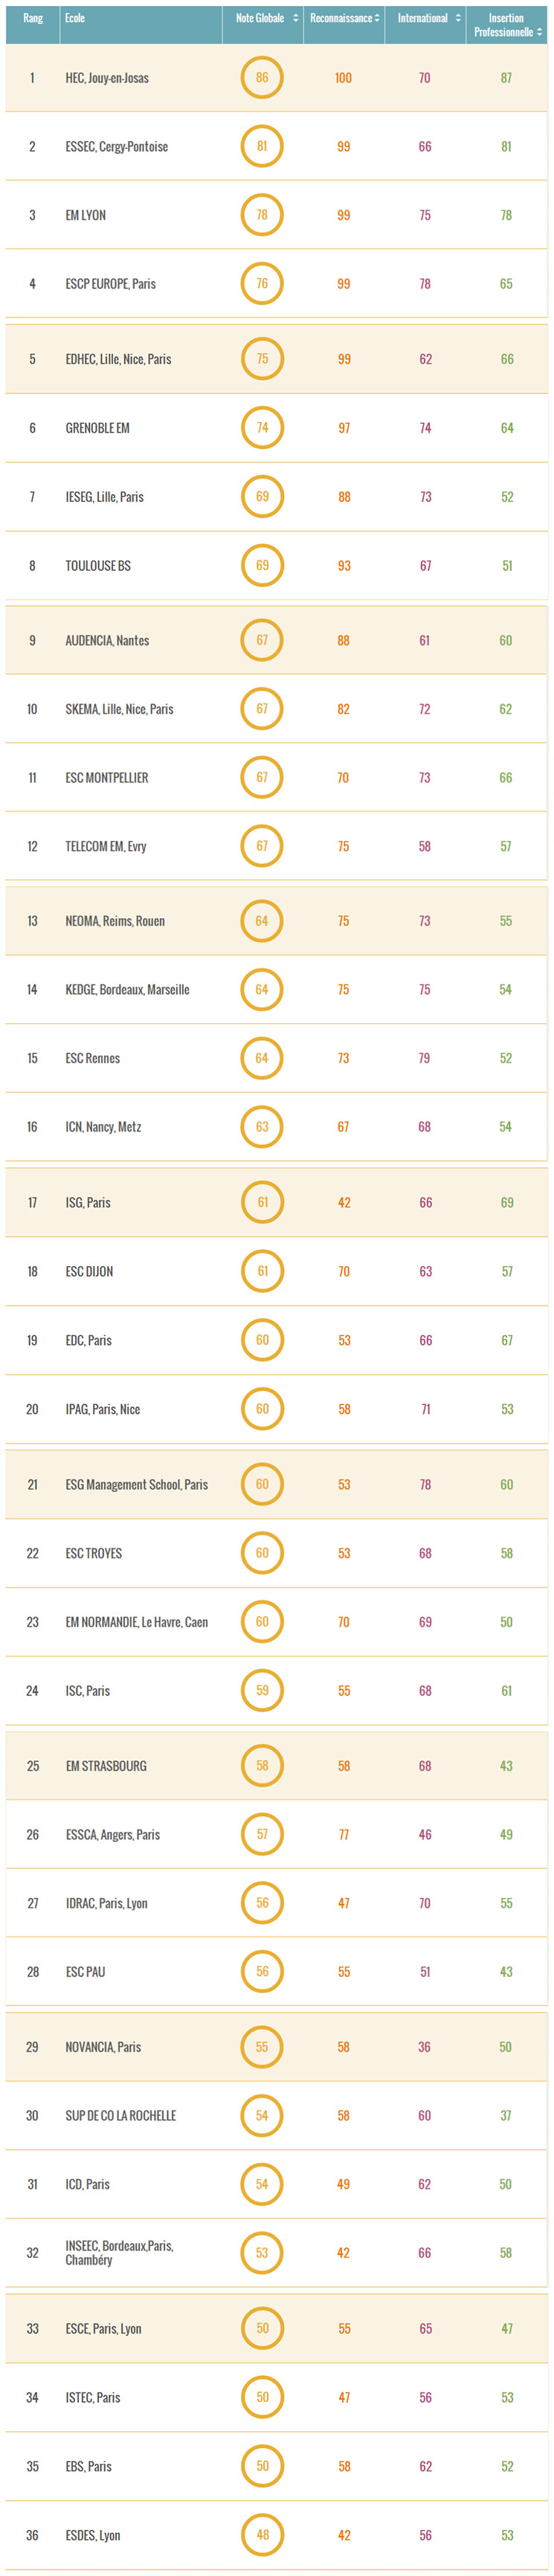The image size is (554, 2576).
Task: Sort by Note Globale arrow icon
Action: click(x=295, y=18)
